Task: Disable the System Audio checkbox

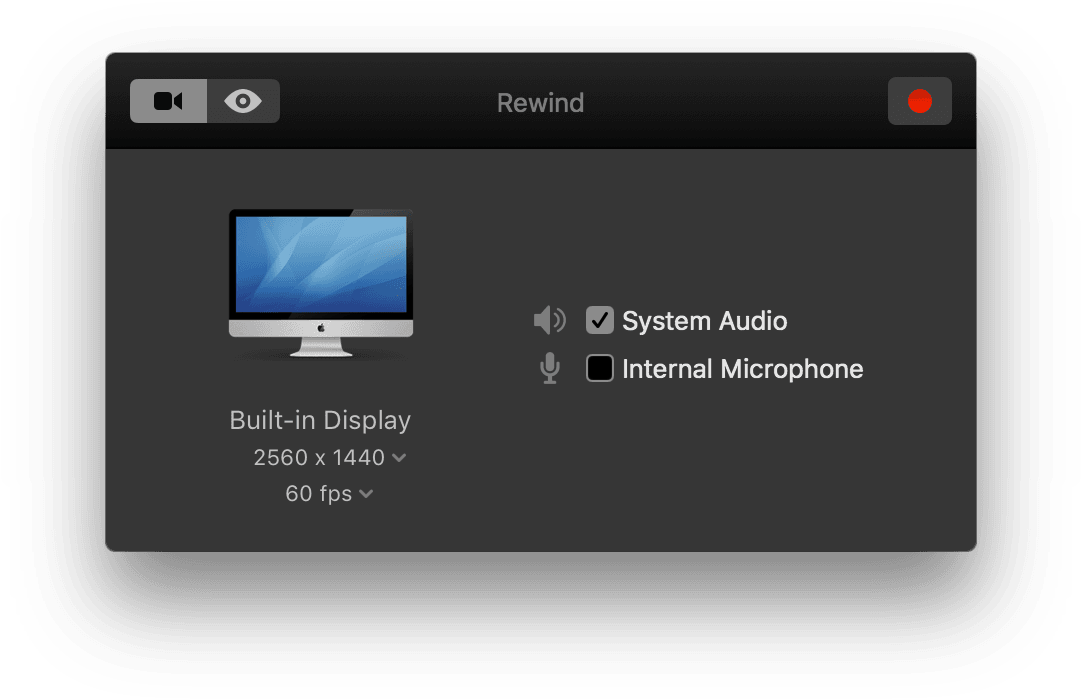Action: tap(599, 320)
